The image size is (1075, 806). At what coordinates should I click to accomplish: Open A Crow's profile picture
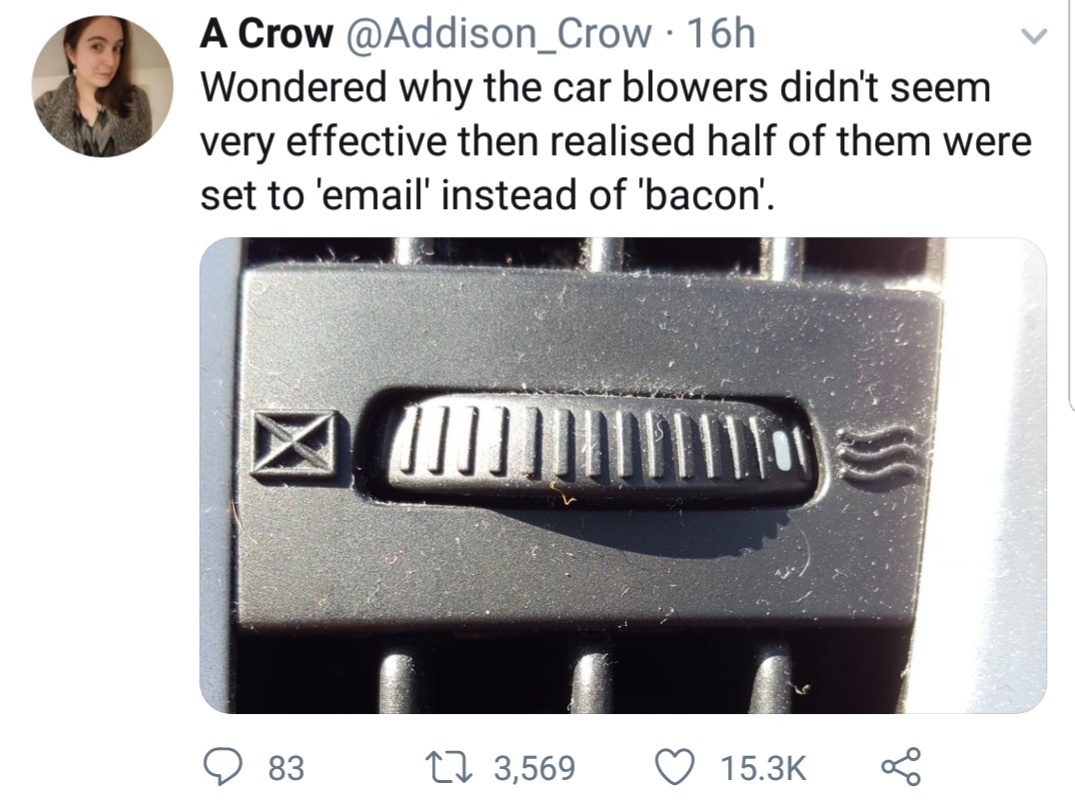coord(102,86)
